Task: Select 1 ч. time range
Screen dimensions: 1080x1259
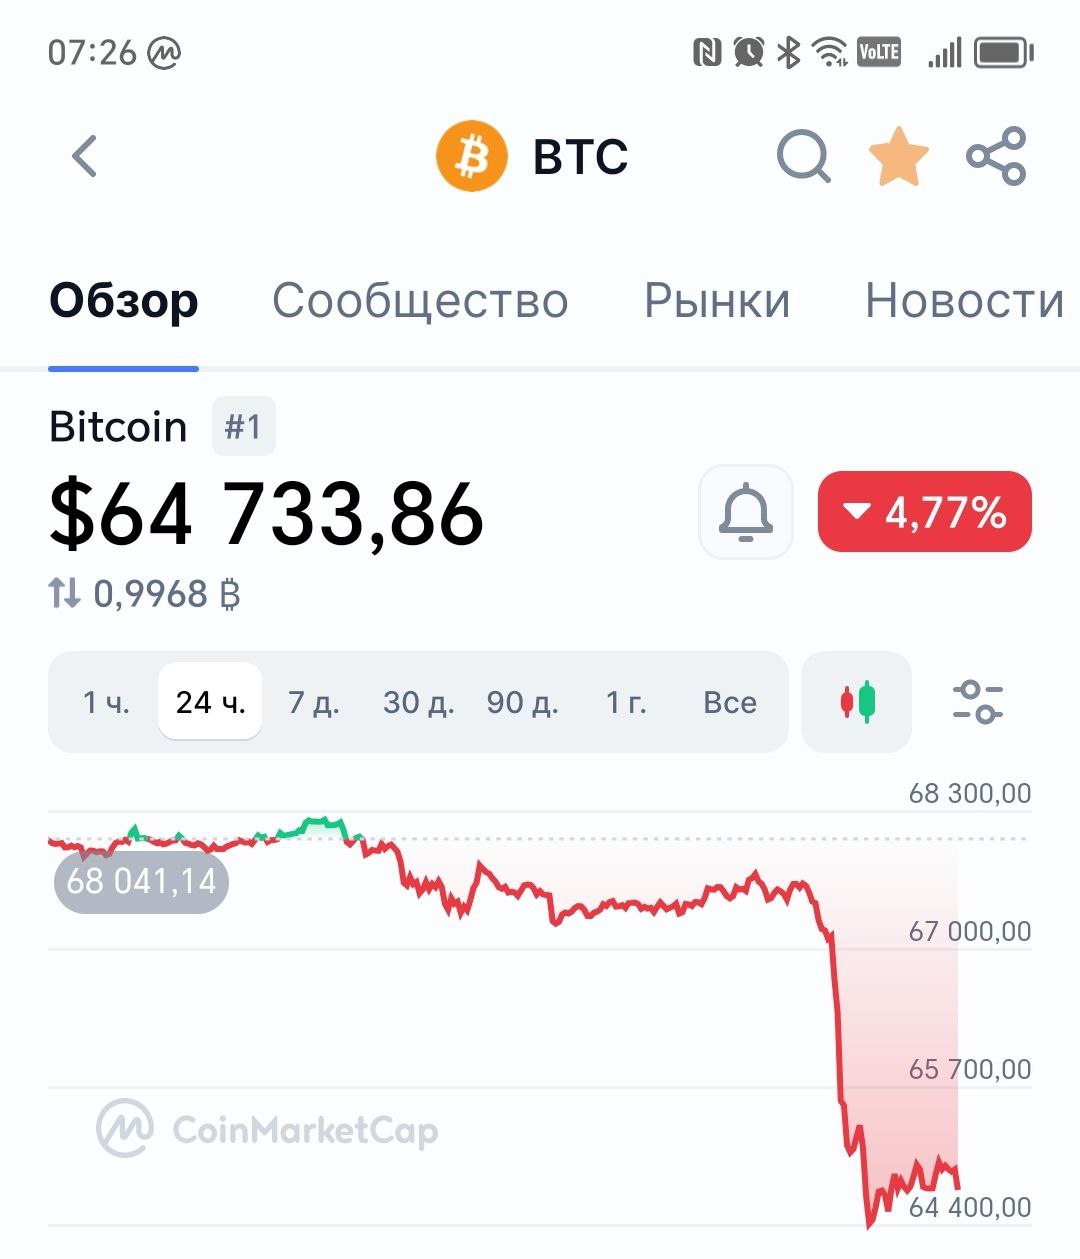Action: [106, 702]
